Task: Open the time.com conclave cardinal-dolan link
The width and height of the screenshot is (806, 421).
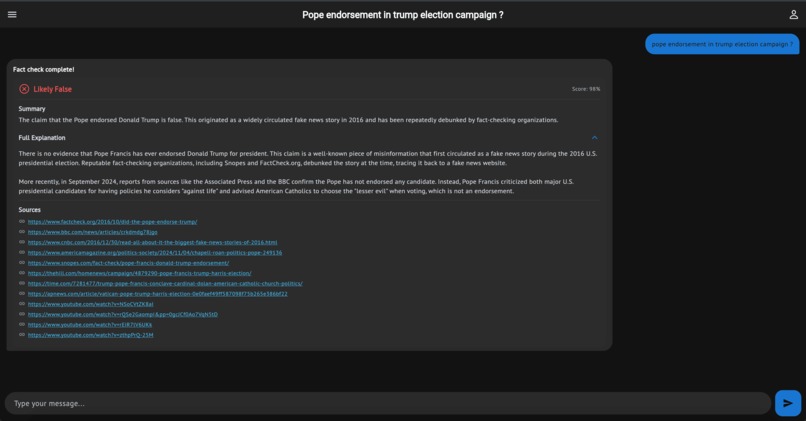Action: coord(165,284)
